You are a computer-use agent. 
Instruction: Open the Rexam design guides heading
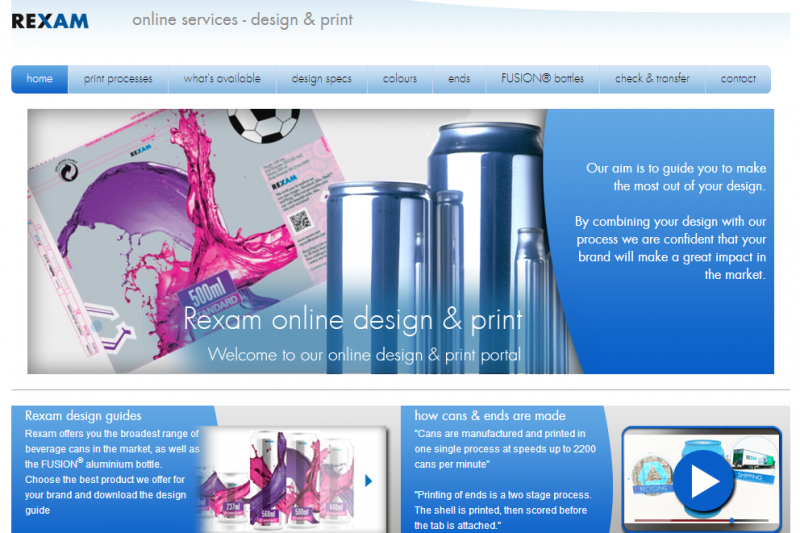click(x=83, y=416)
